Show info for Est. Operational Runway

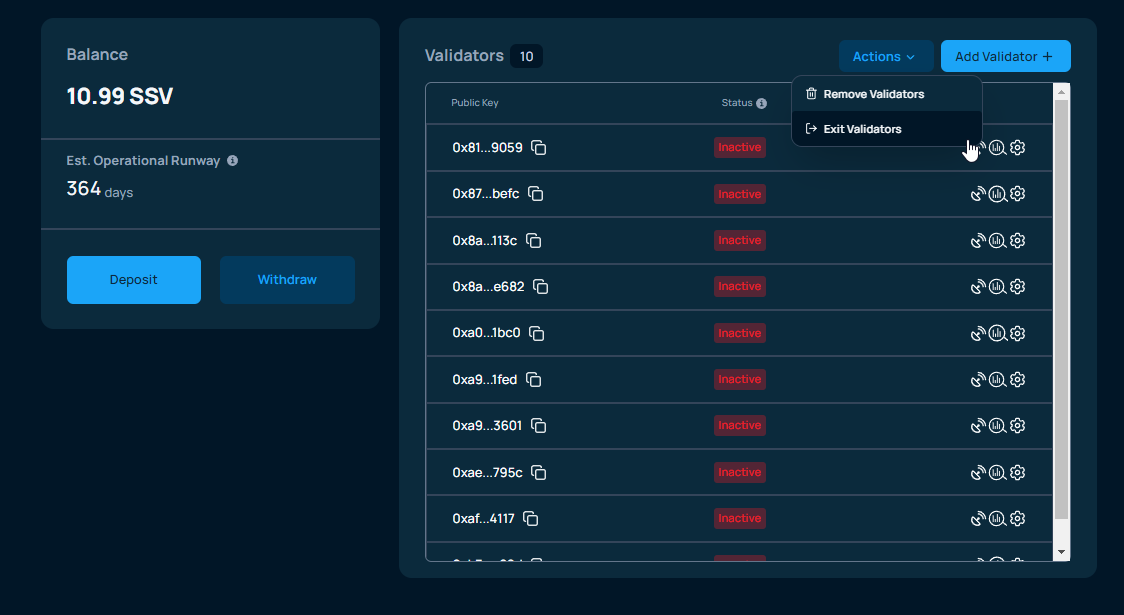click(x=232, y=161)
